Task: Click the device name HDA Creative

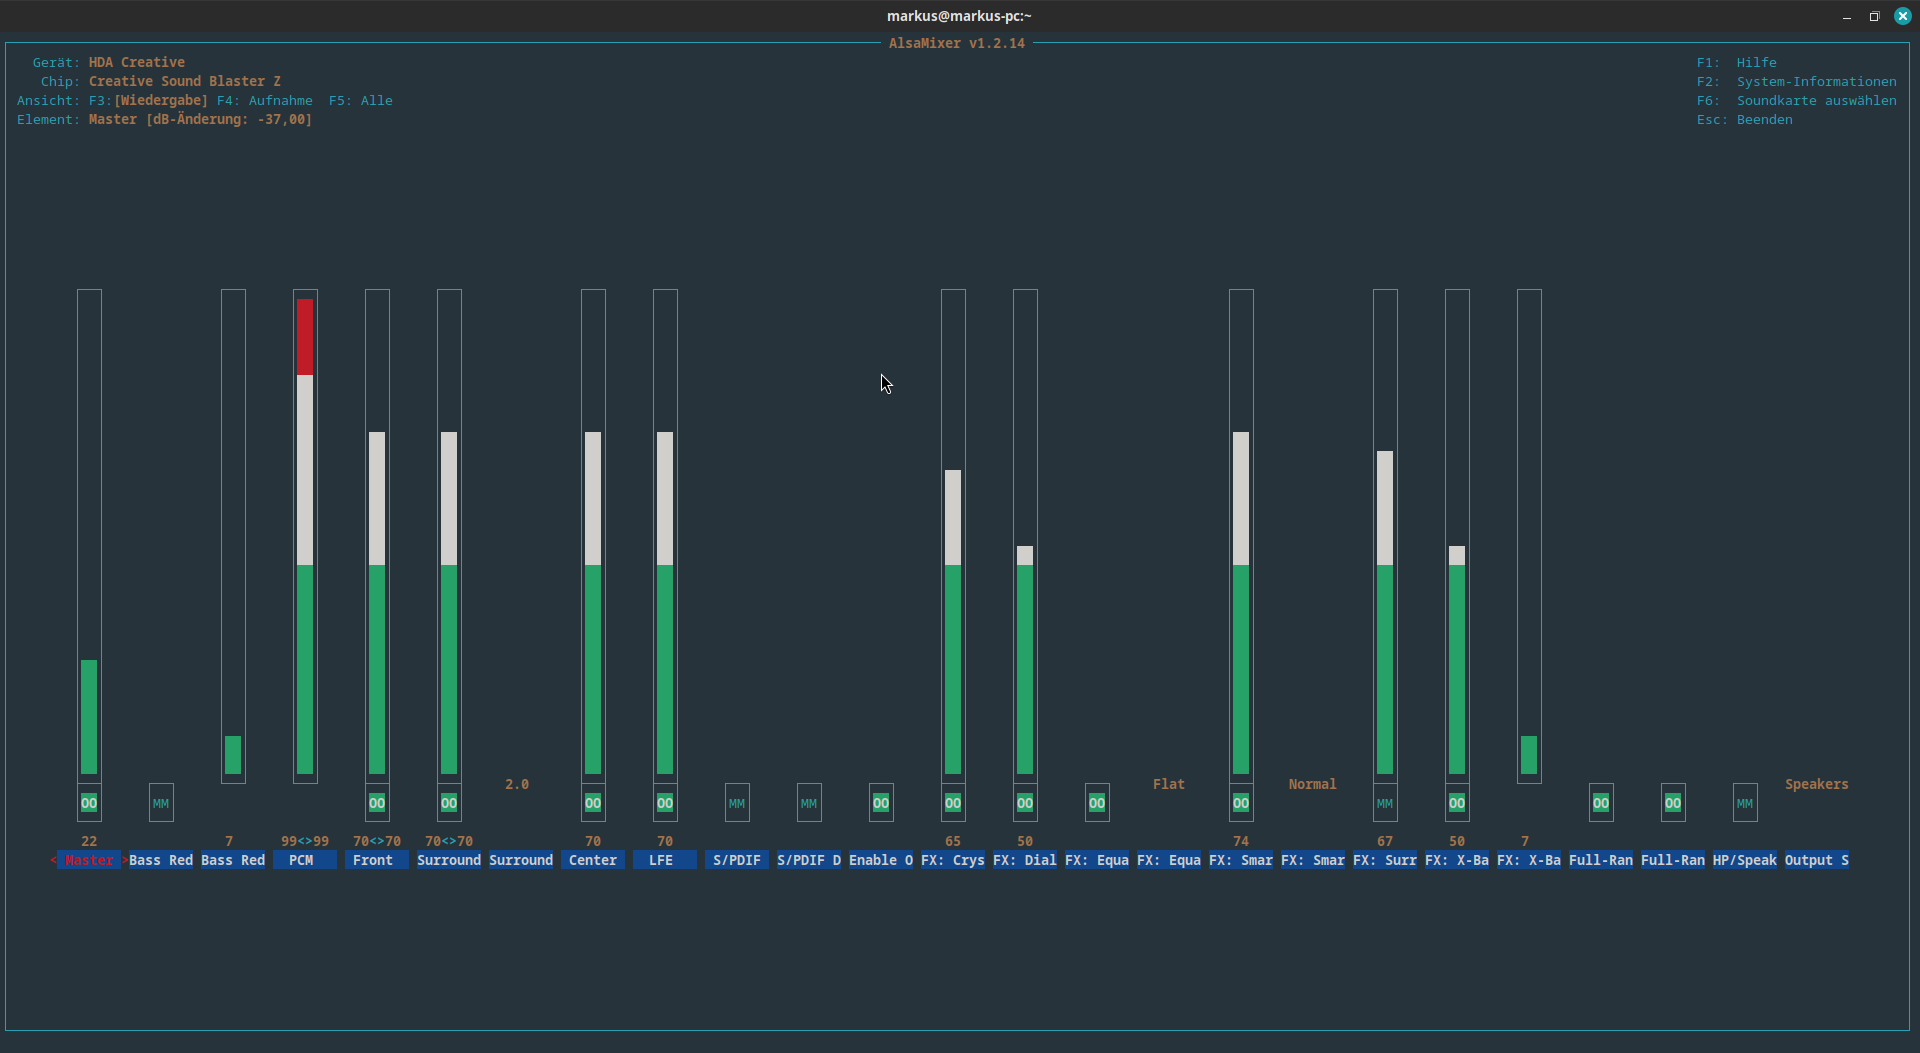Action: tap(137, 62)
